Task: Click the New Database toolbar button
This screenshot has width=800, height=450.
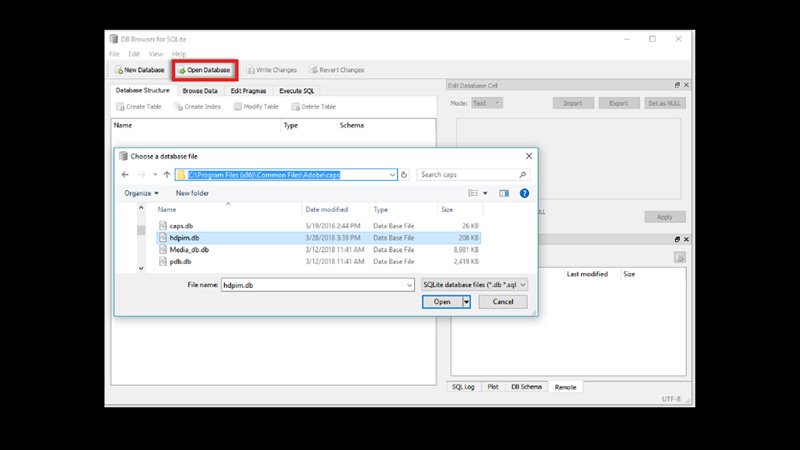Action: [x=140, y=70]
